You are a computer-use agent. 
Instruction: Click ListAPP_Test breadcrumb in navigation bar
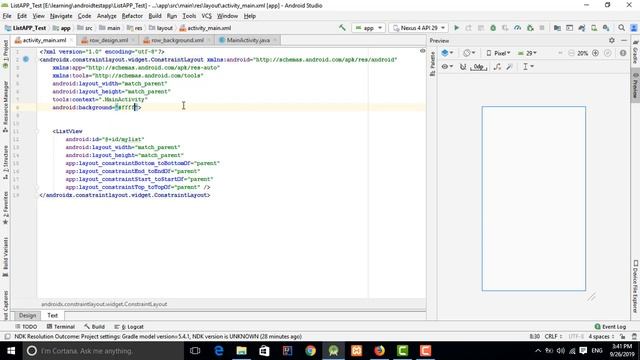[x=25, y=28]
